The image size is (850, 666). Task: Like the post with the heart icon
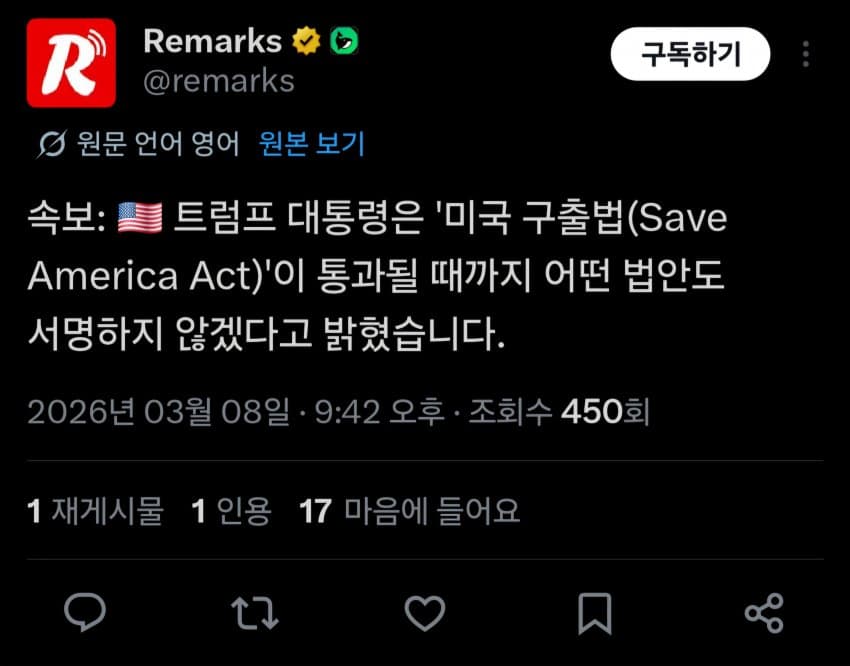click(x=425, y=613)
